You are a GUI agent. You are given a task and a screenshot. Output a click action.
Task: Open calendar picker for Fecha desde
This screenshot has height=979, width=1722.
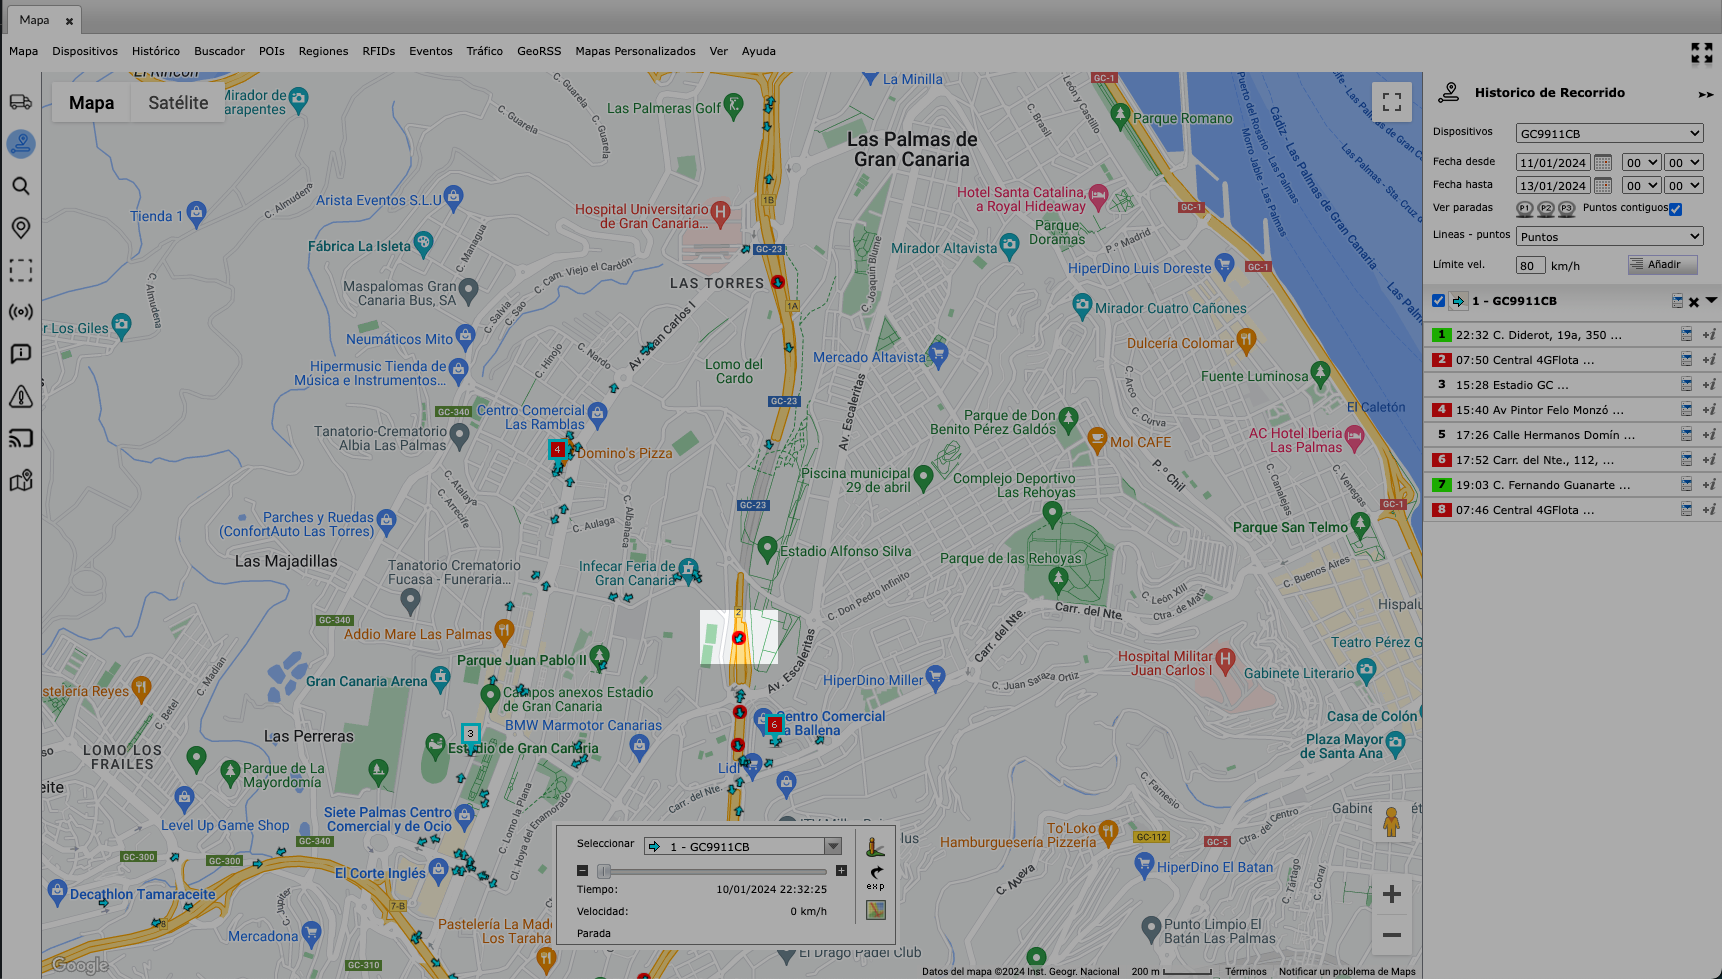[1603, 162]
